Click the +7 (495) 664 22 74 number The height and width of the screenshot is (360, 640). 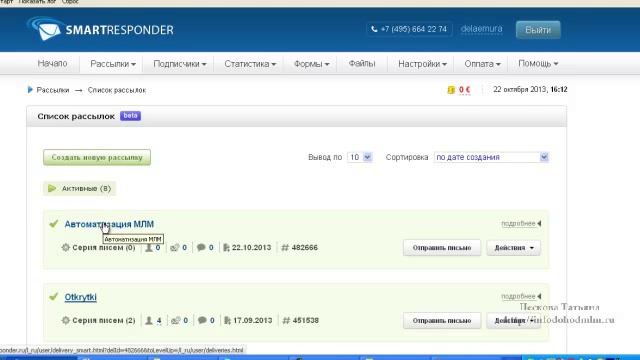click(413, 29)
